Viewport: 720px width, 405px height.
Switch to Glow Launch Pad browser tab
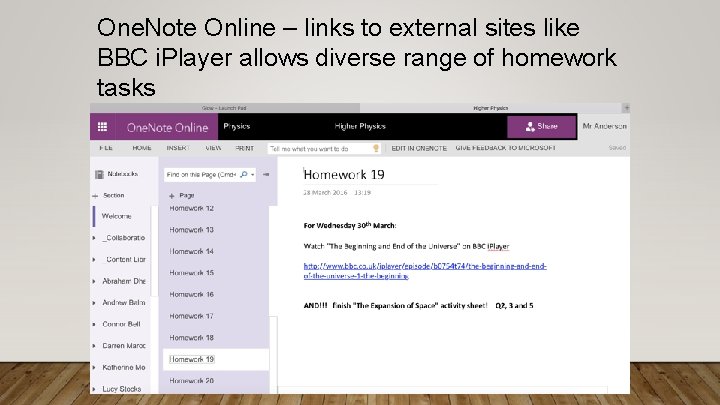225,108
